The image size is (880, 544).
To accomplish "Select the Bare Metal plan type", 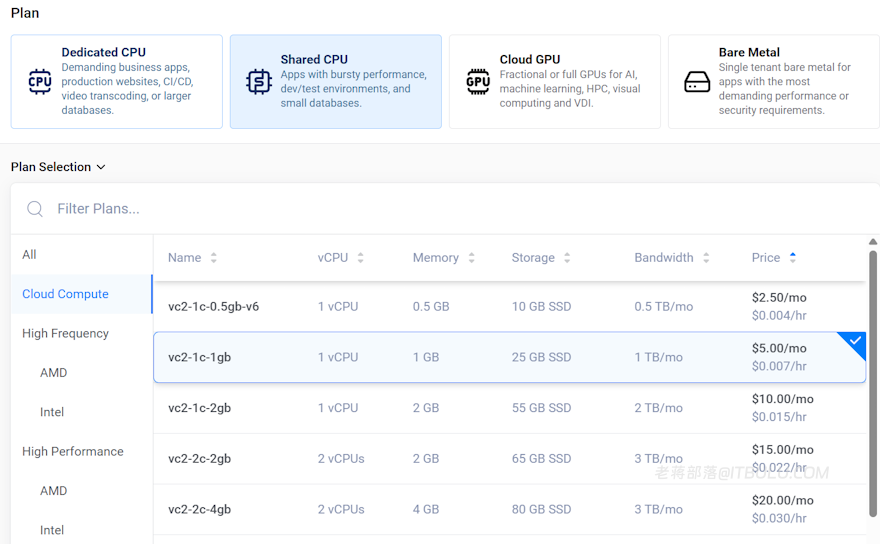I will pyautogui.click(x=774, y=81).
